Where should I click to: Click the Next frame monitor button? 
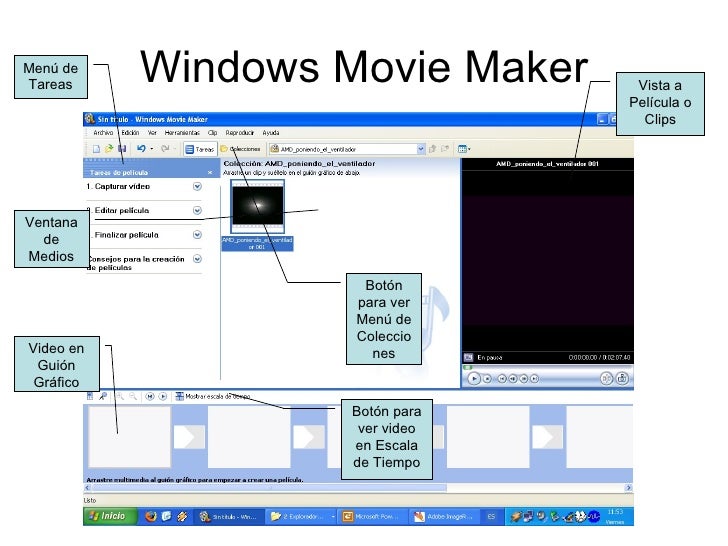pos(524,379)
